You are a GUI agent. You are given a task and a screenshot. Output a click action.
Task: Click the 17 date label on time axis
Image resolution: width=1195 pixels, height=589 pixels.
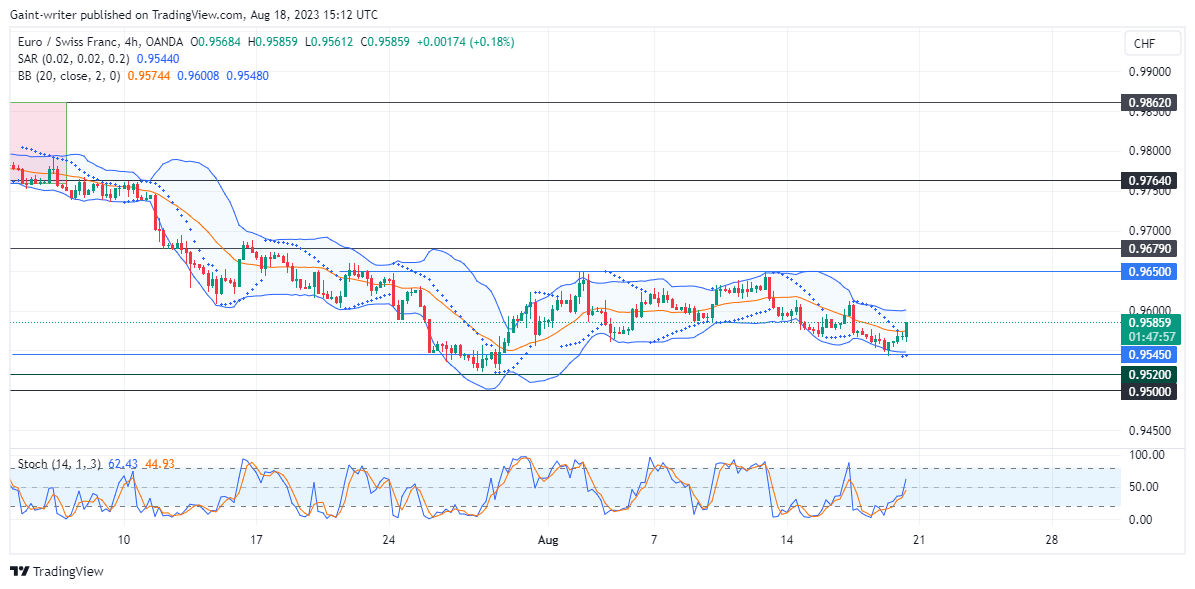click(x=256, y=540)
